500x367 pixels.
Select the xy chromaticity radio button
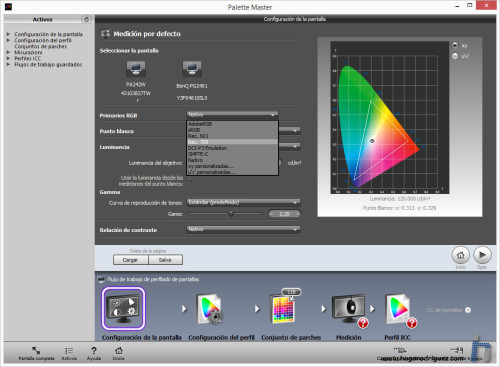click(455, 45)
